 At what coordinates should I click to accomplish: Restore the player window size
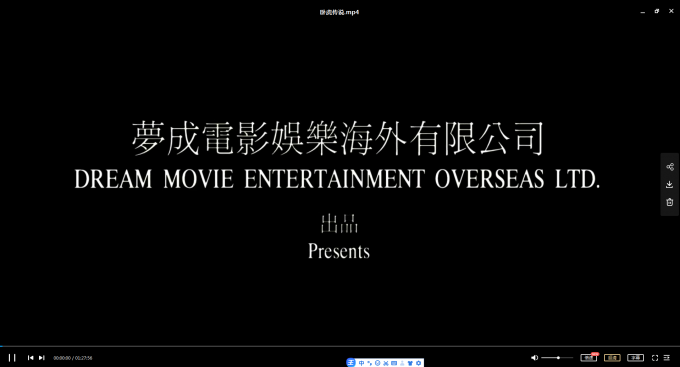point(657,11)
